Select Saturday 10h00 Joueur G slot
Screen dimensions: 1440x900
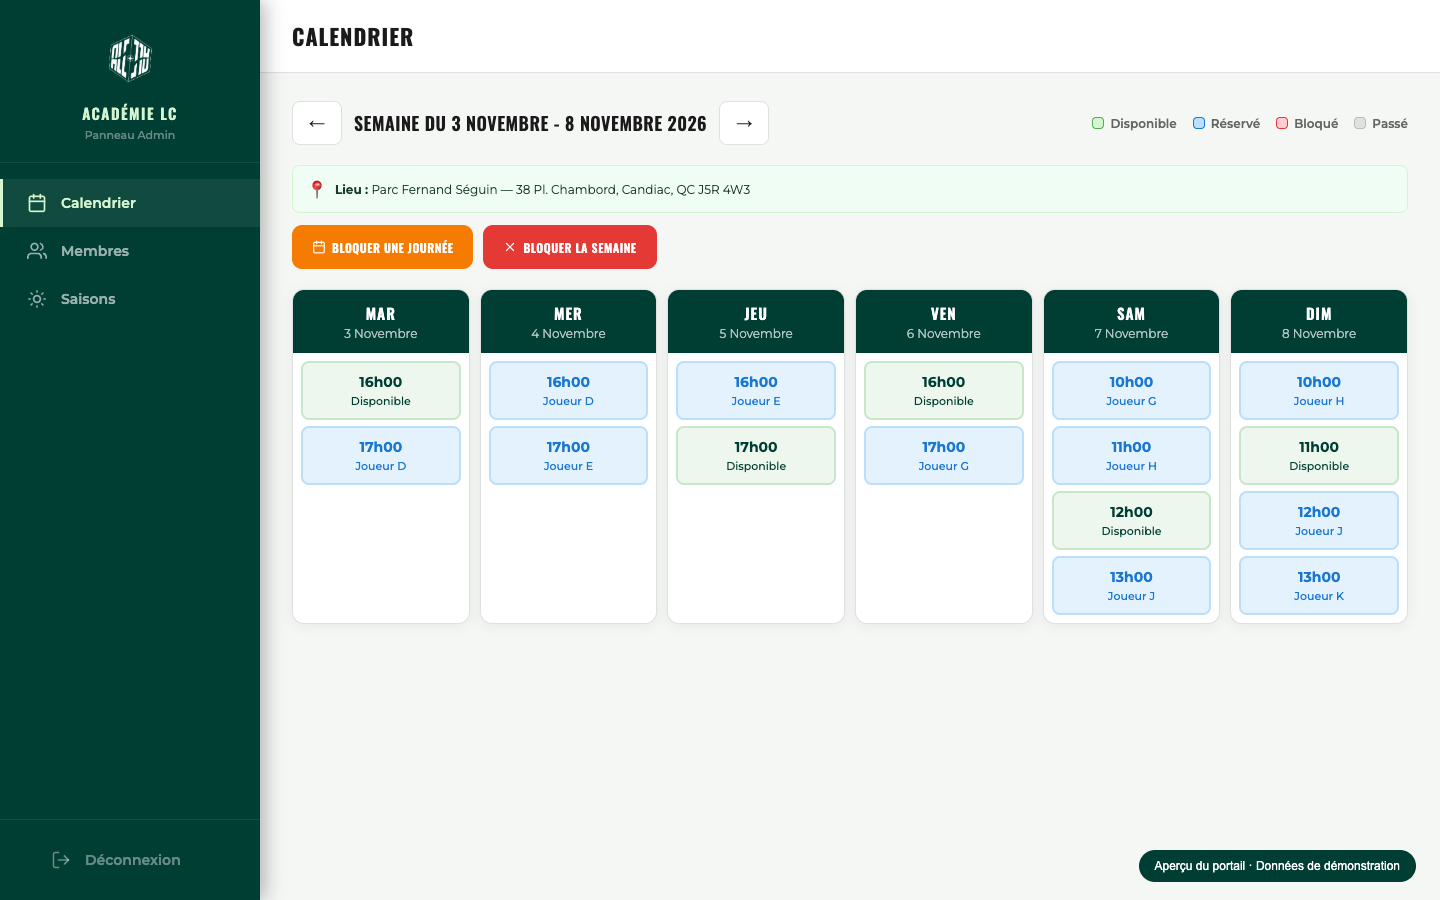click(x=1131, y=390)
